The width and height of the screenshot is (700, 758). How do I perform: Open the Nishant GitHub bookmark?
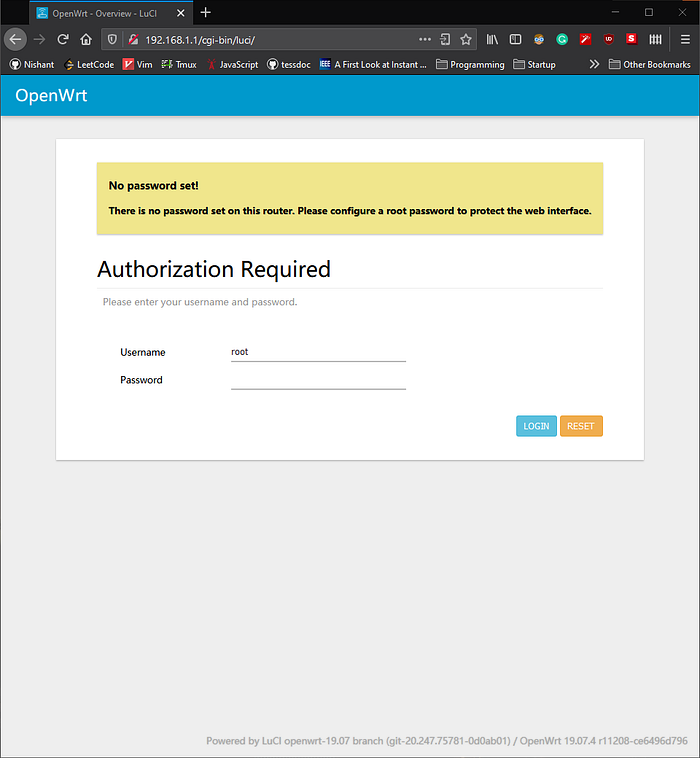pyautogui.click(x=32, y=64)
